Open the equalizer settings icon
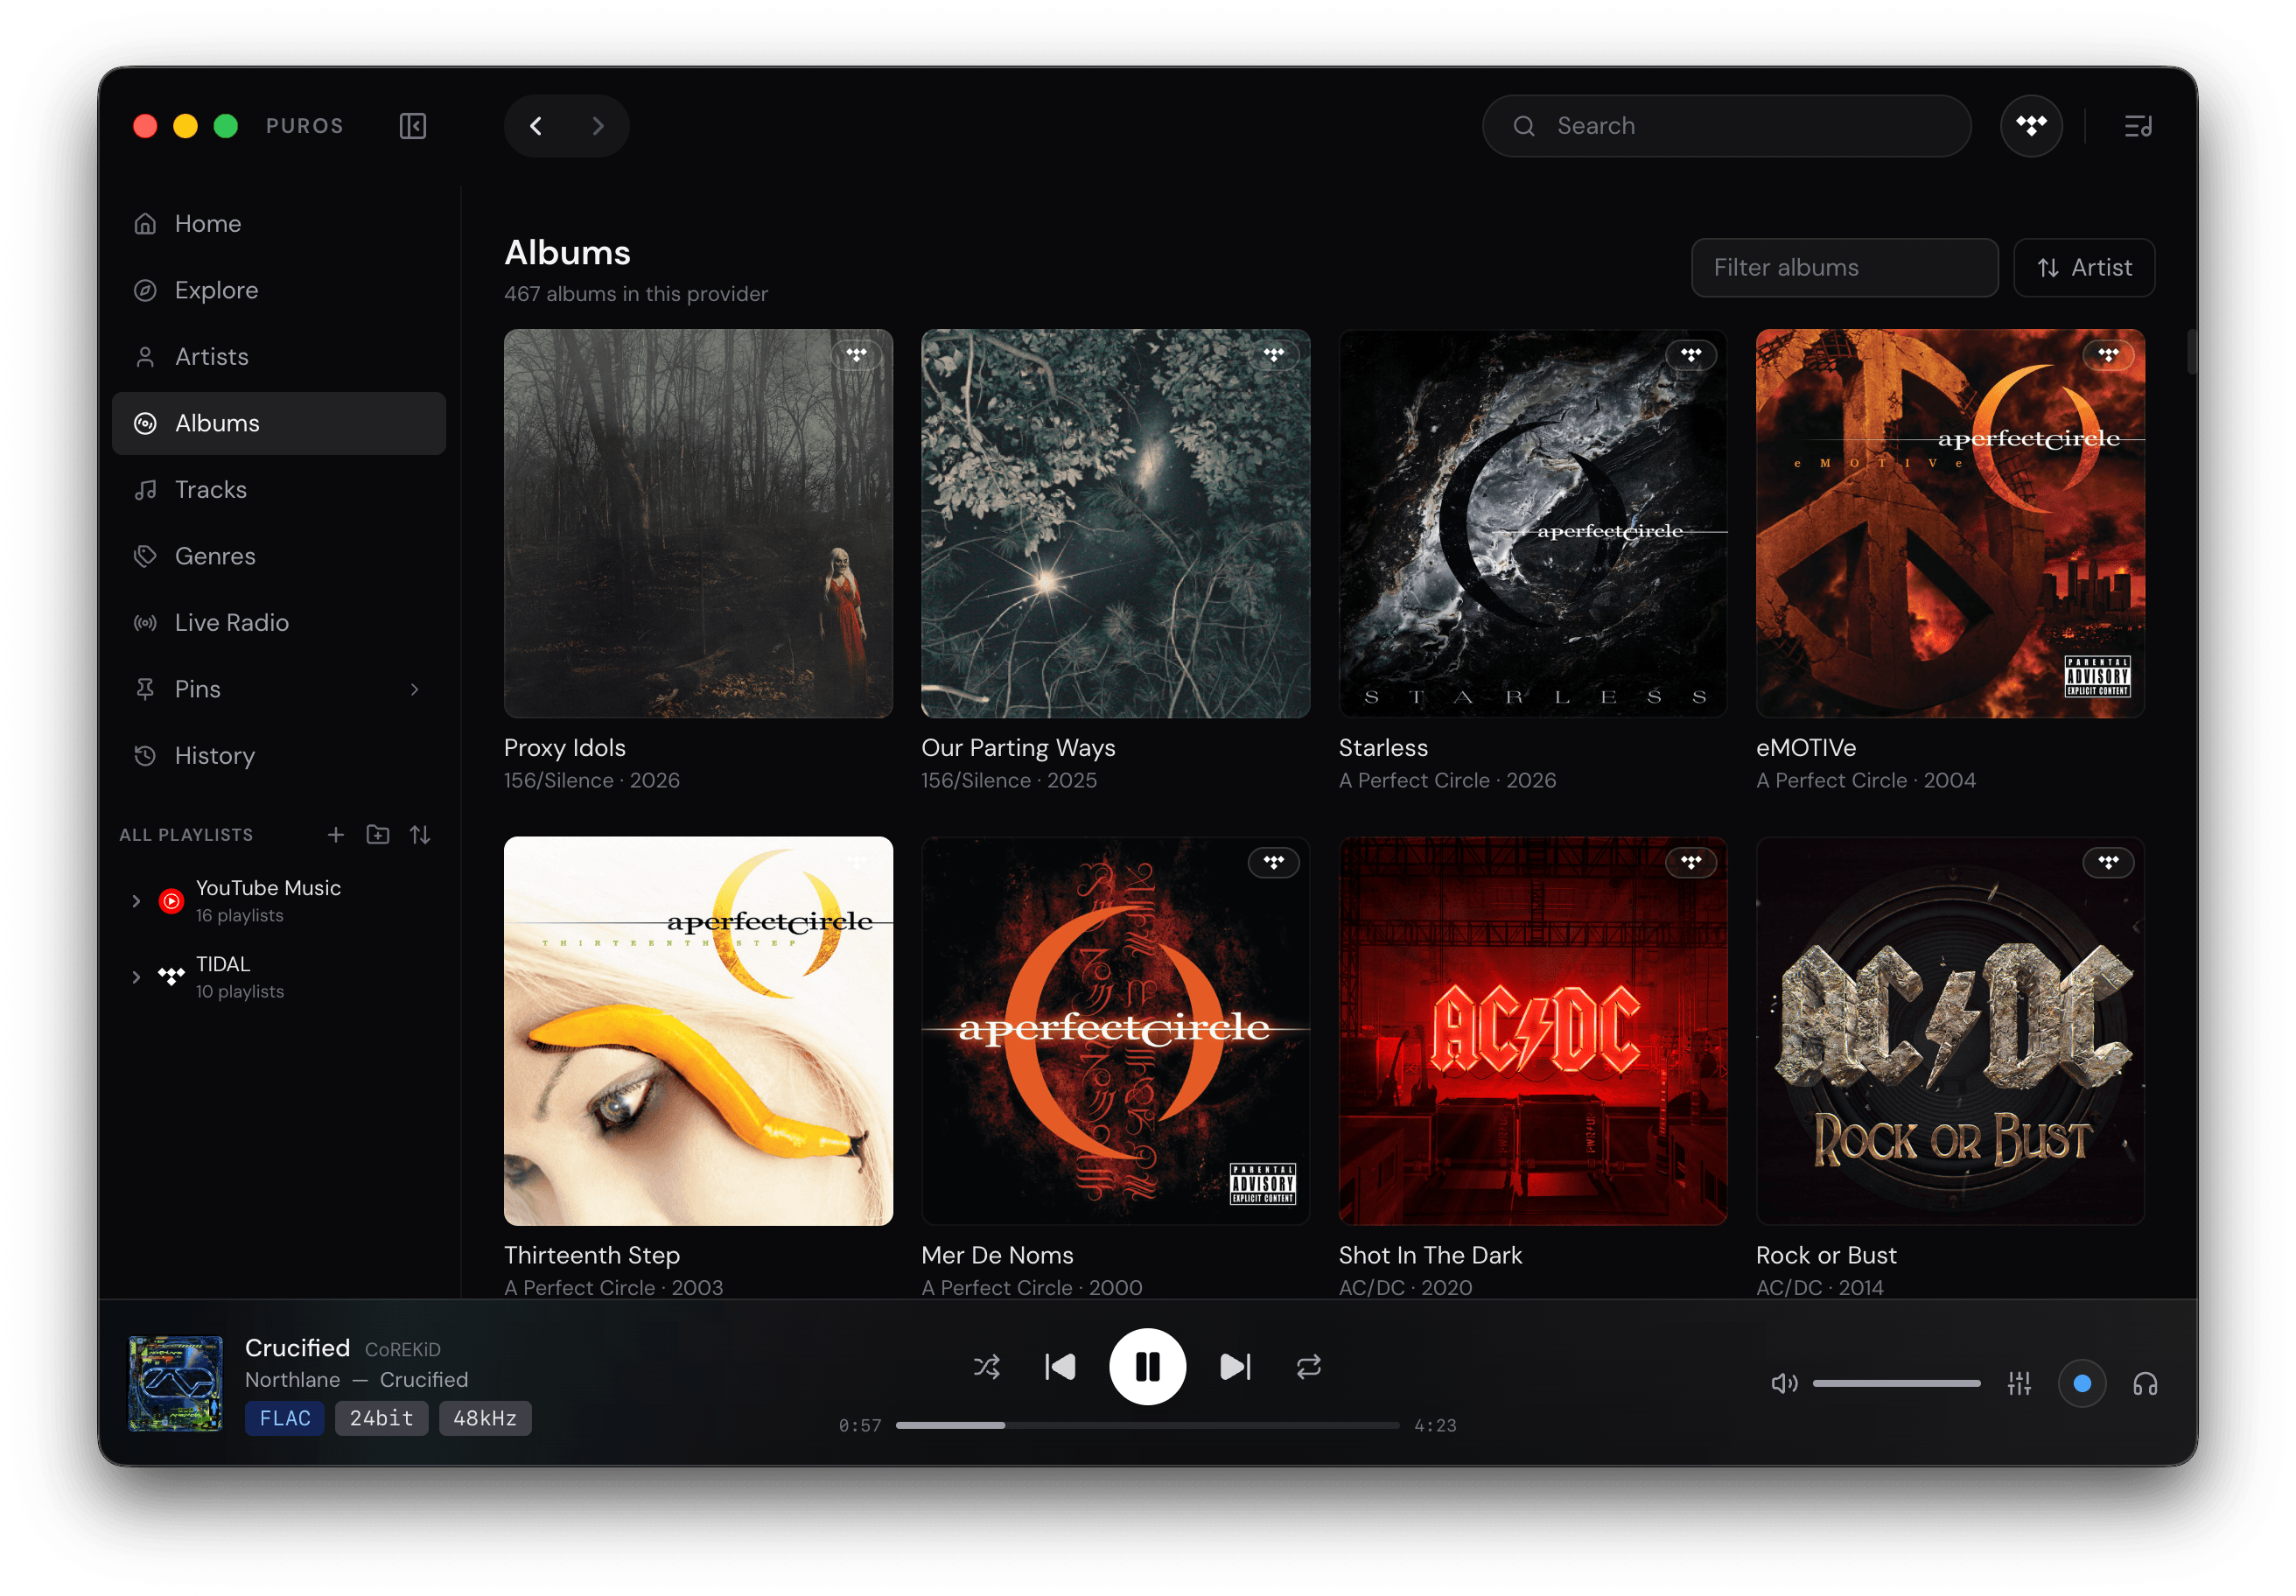The height and width of the screenshot is (1596, 2296). coord(2019,1383)
